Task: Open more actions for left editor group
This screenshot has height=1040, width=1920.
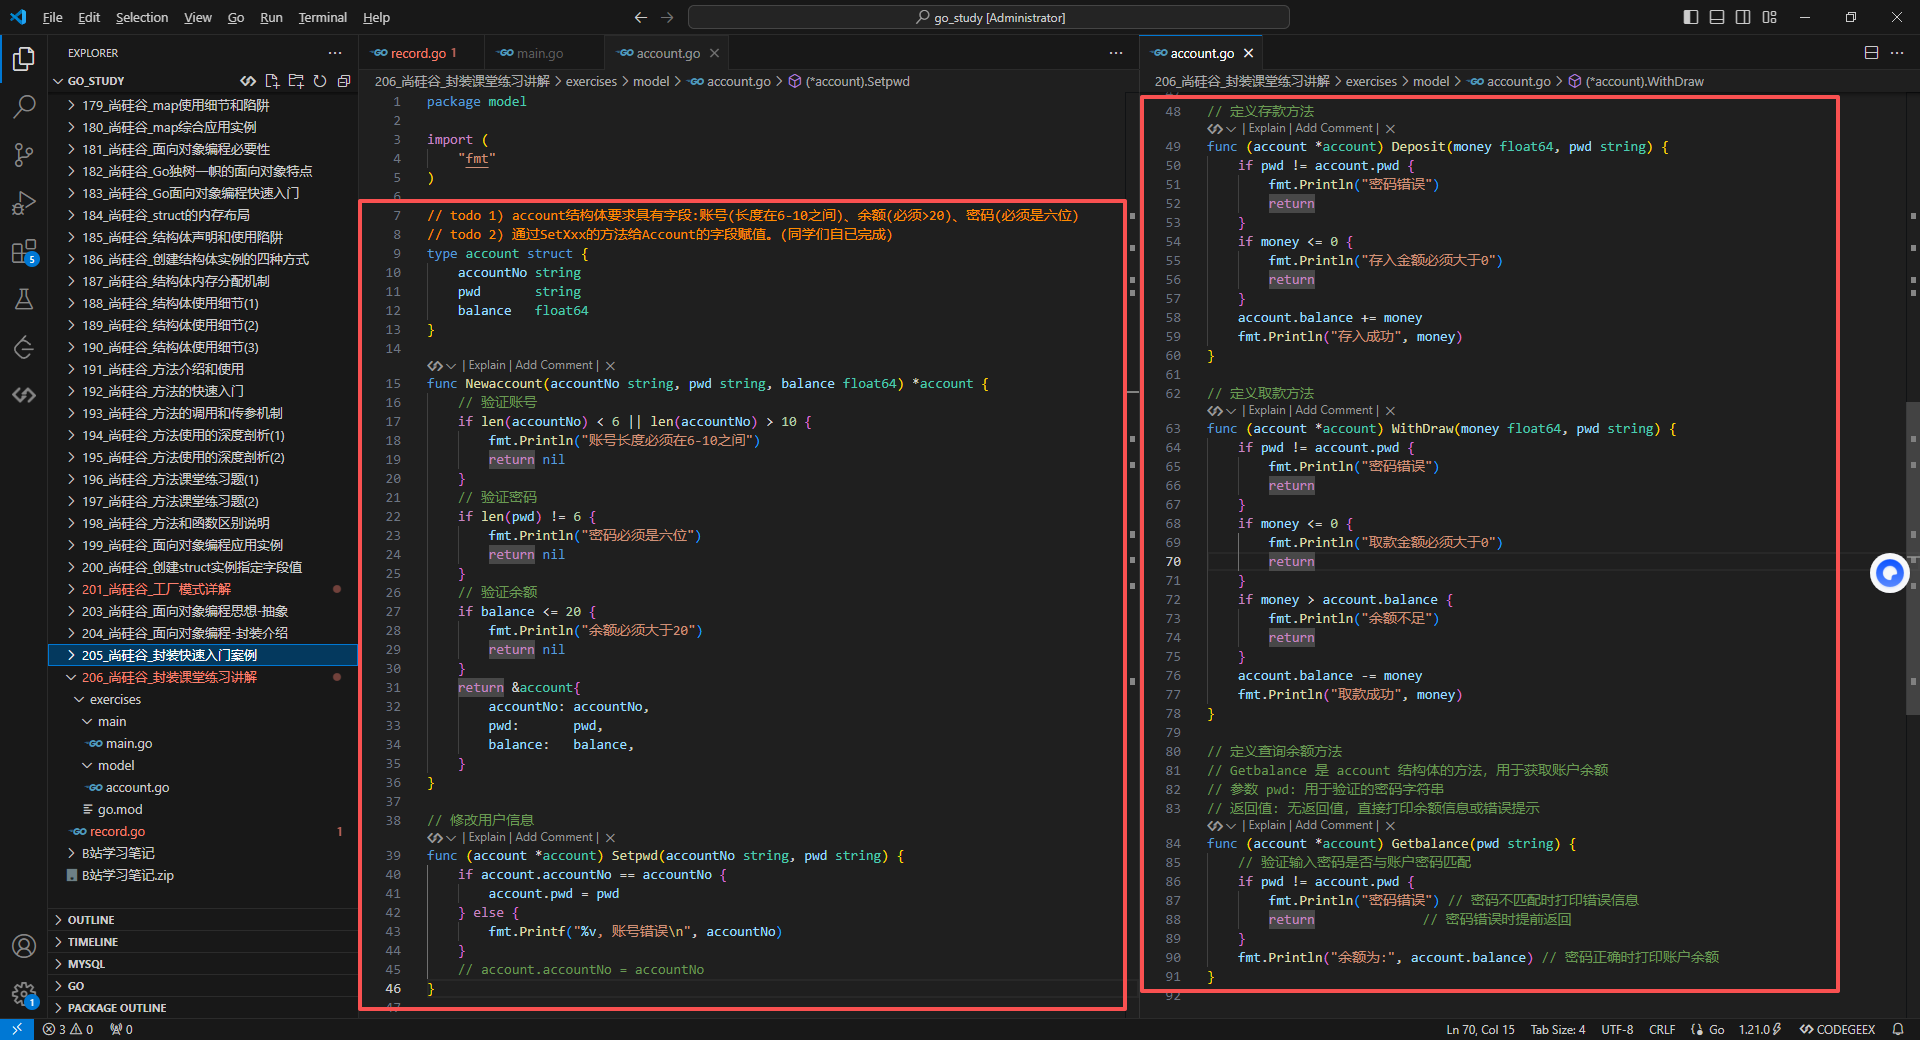Action: coord(1116,53)
